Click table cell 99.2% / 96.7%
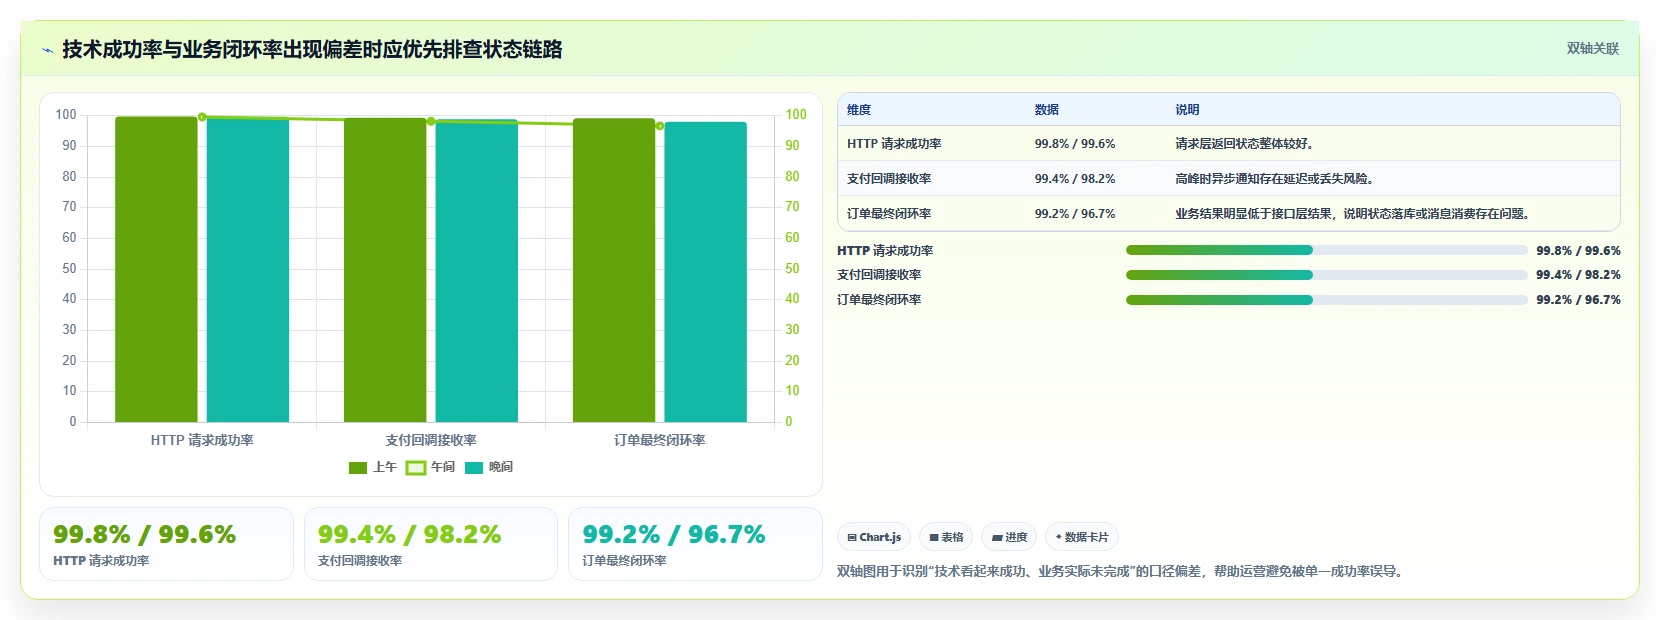Viewport: 1660px width, 620px height. click(1075, 214)
